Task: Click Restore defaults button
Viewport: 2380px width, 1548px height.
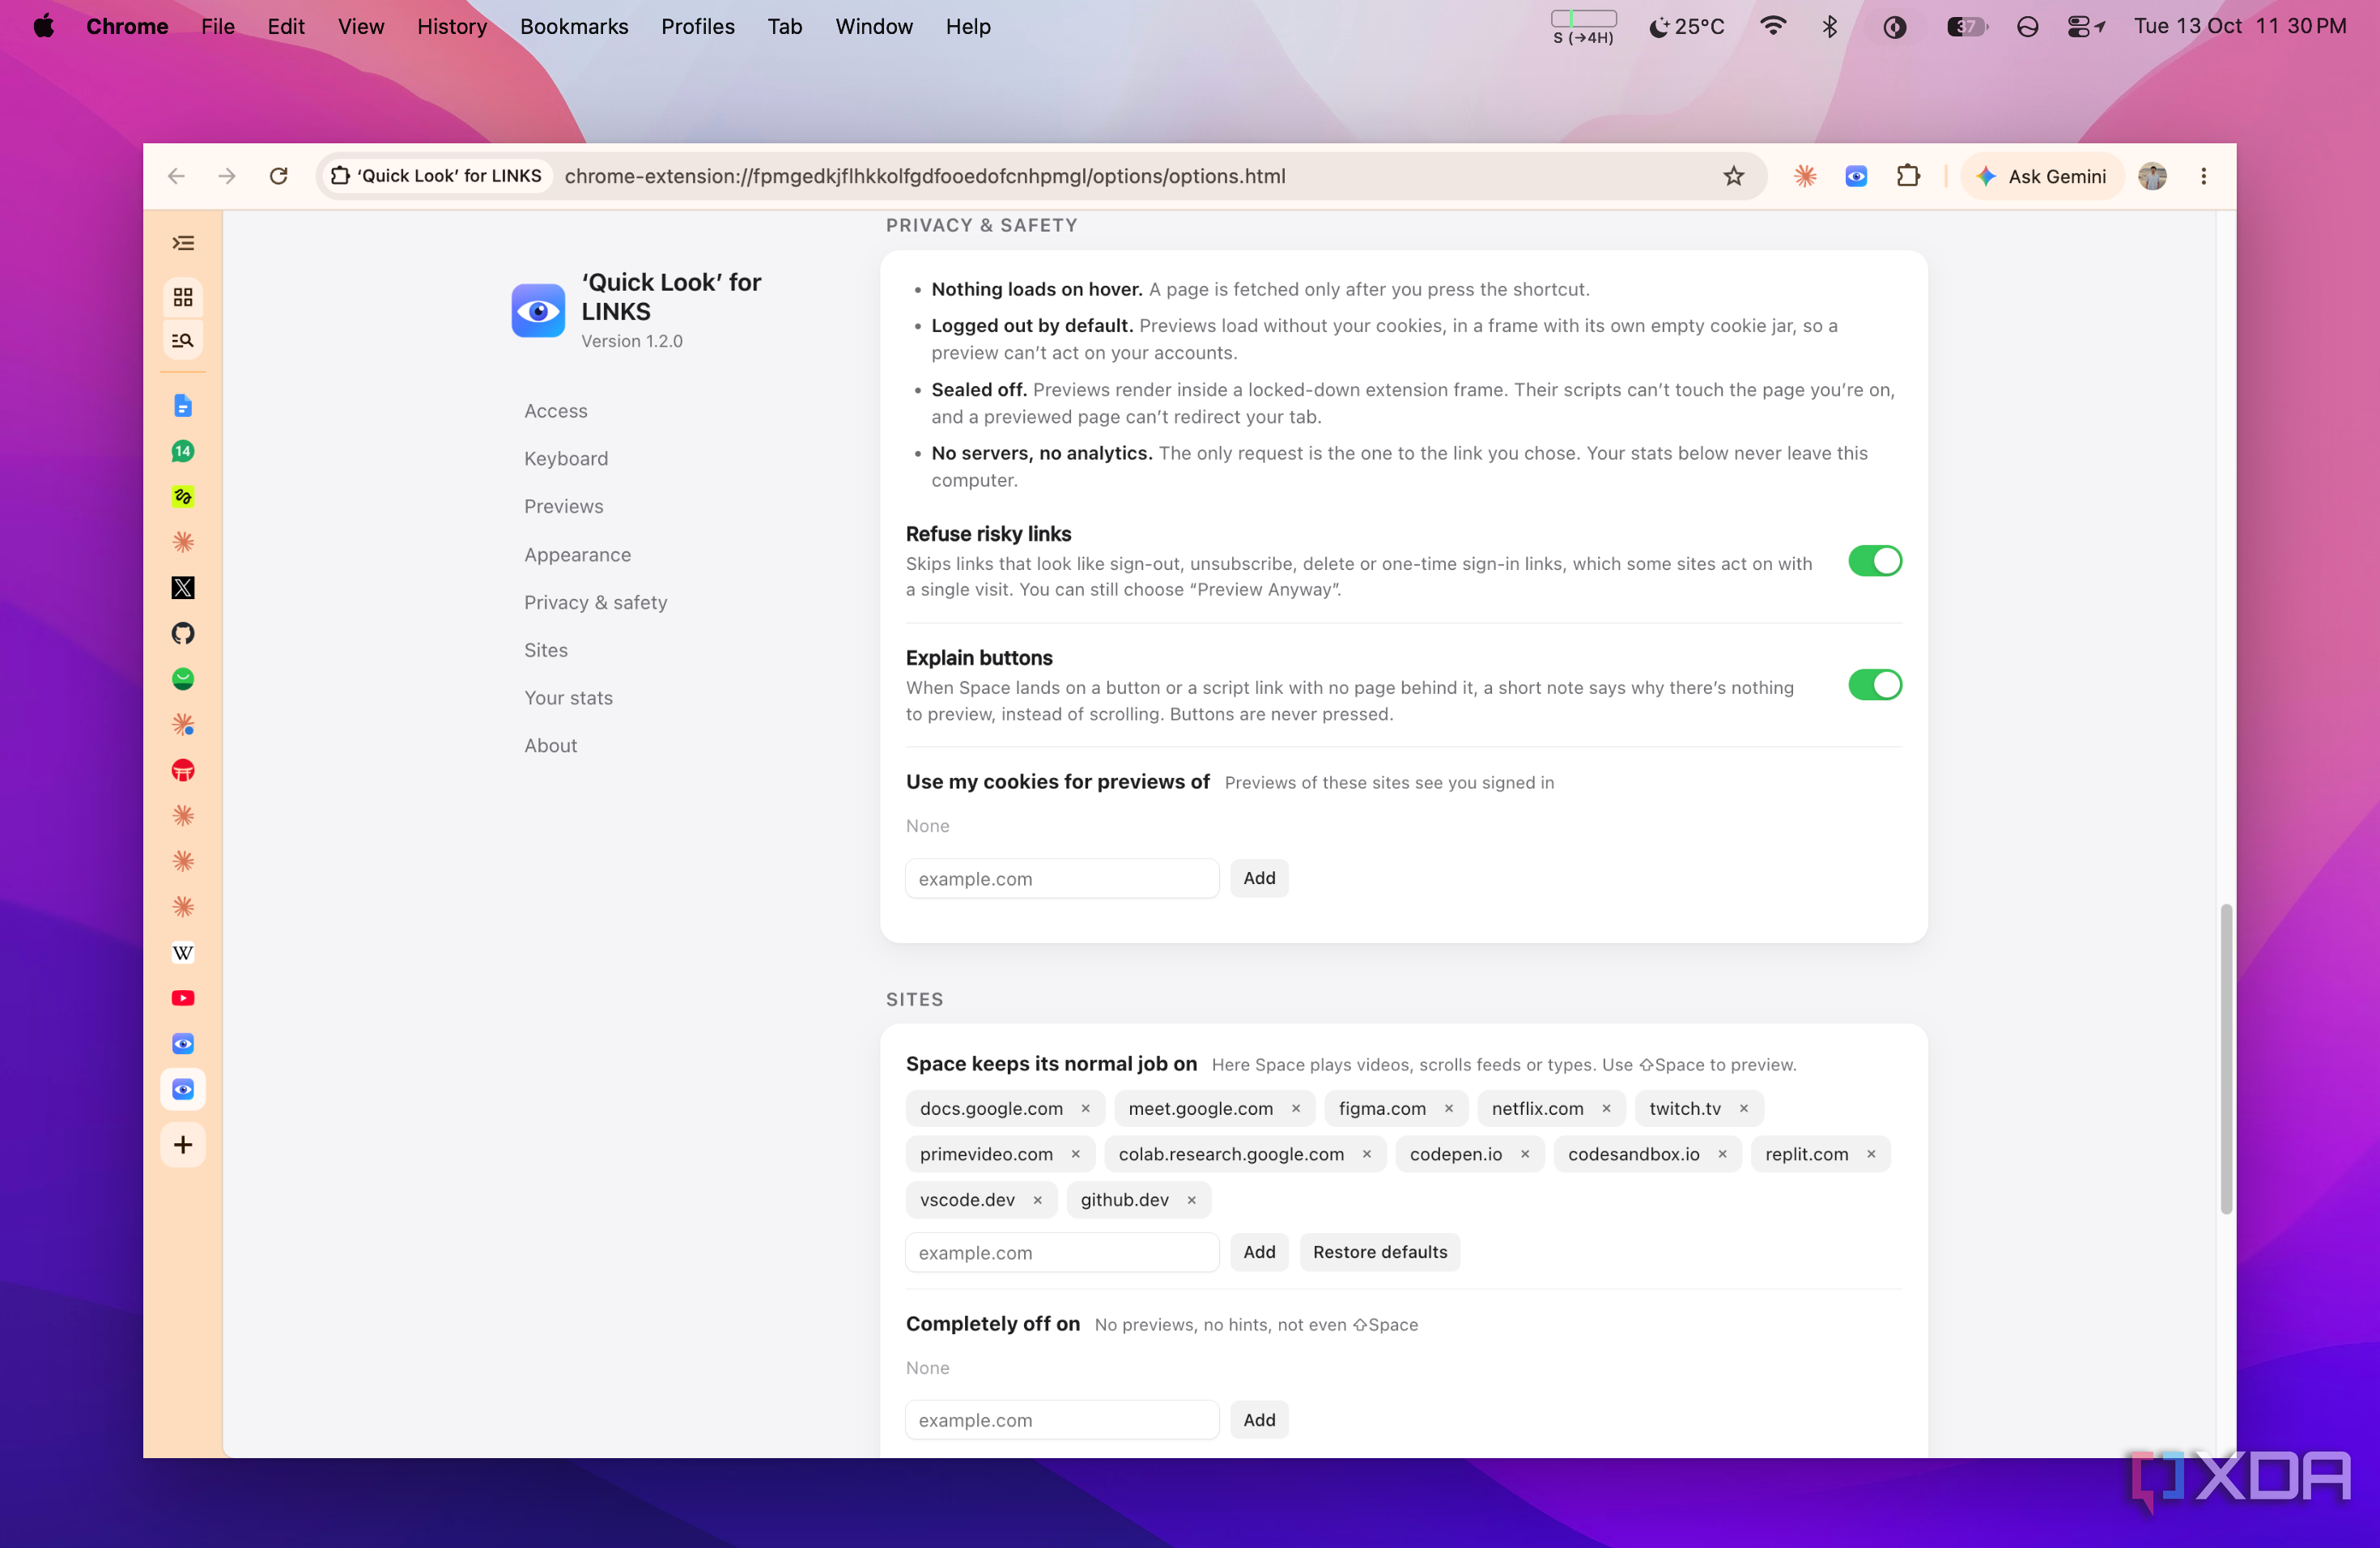Action: [x=1379, y=1252]
